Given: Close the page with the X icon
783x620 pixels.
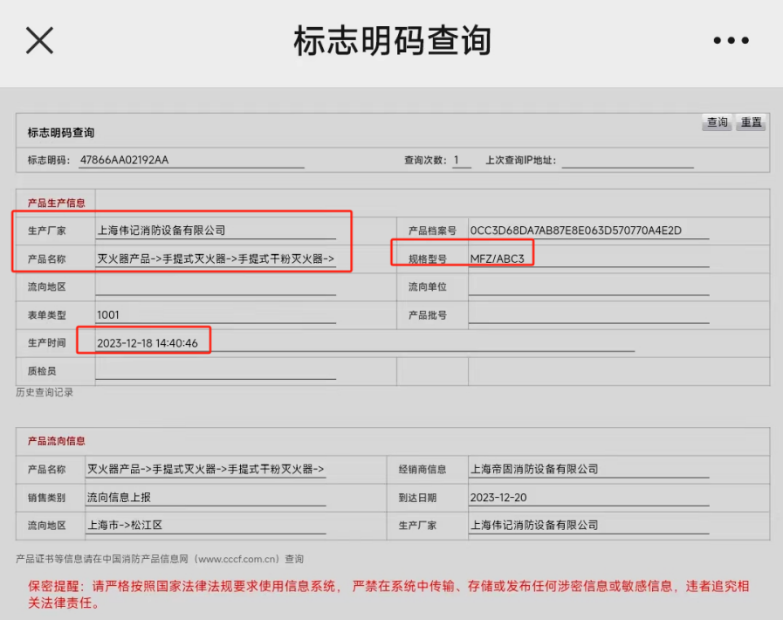Looking at the screenshot, I should pos(39,40).
